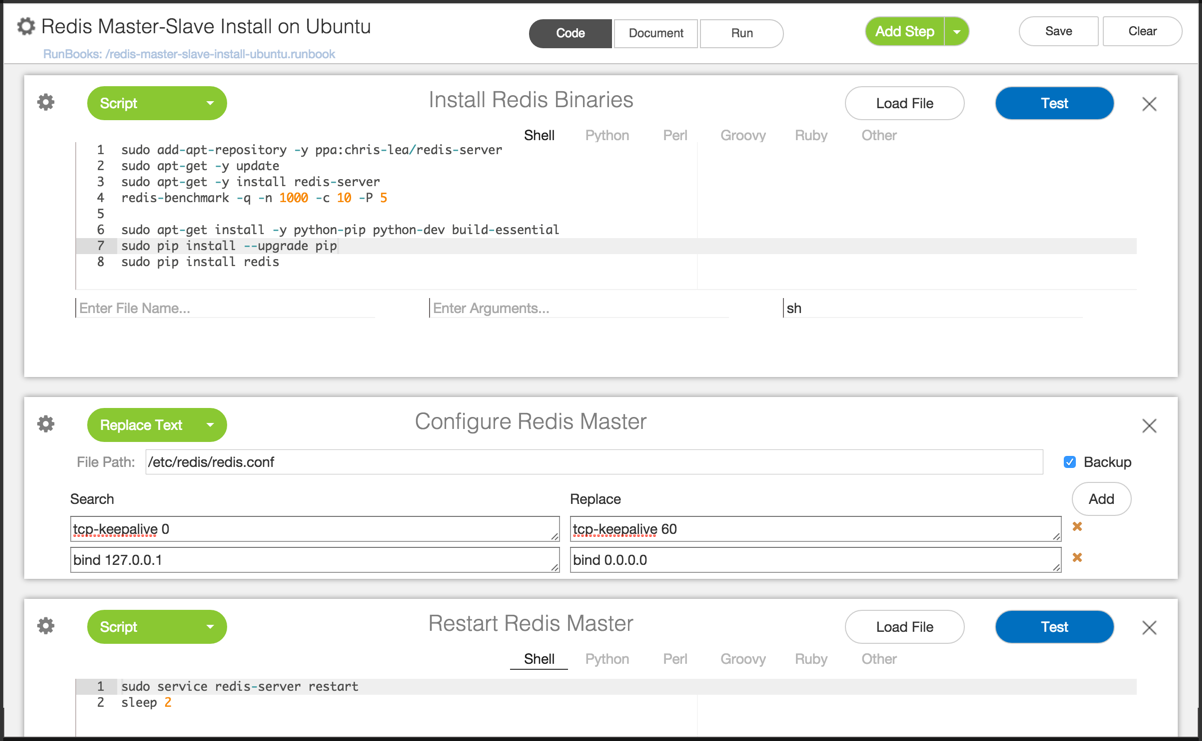The height and width of the screenshot is (741, 1202).
Task: Open Script type dropdown in Install Redis Binaries
Action: (210, 103)
